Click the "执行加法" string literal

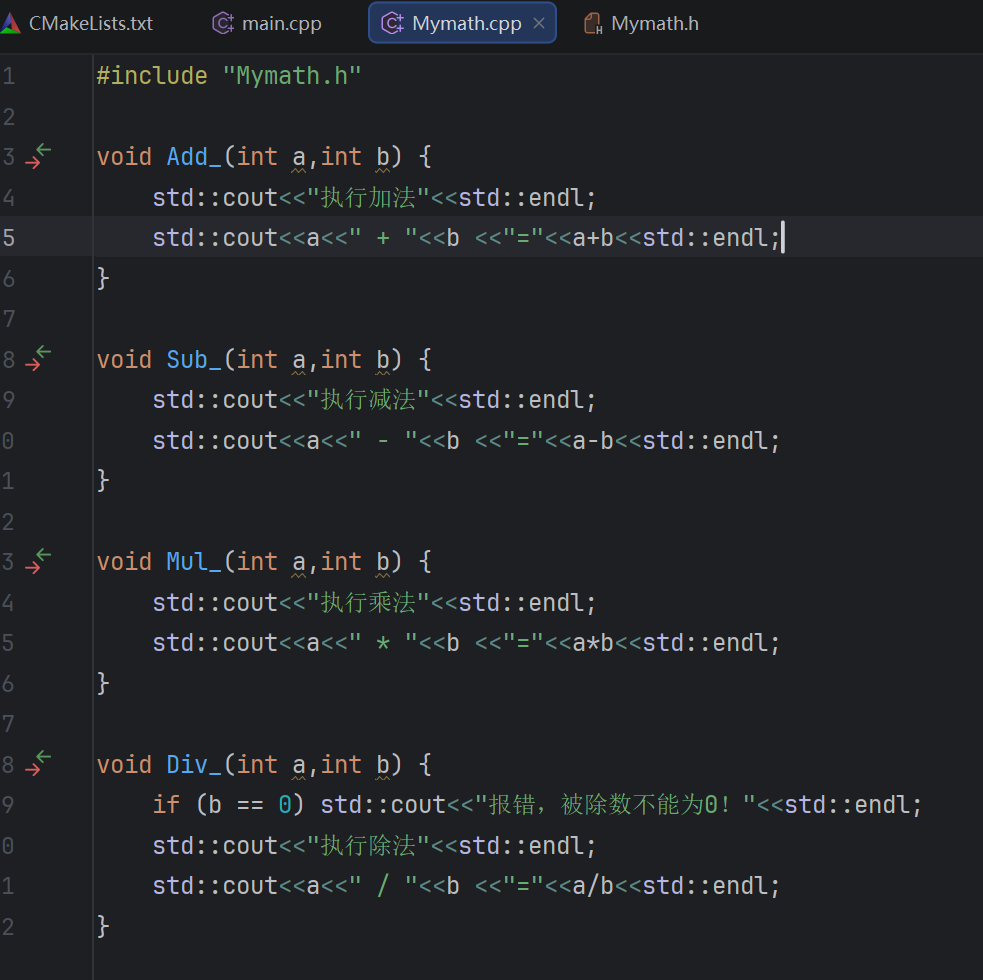tap(369, 198)
